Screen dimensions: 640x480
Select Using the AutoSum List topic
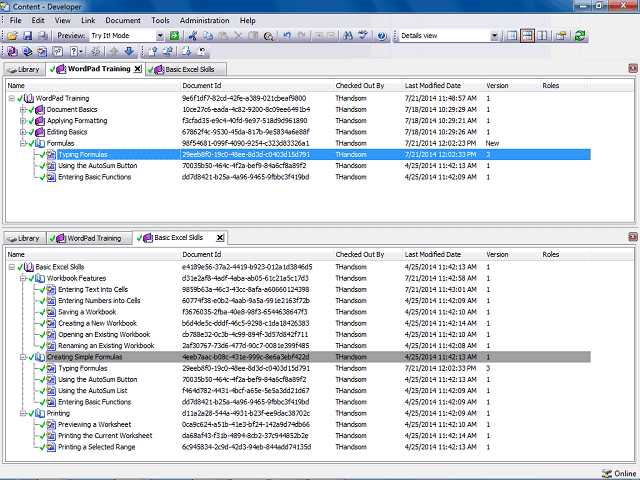click(x=93, y=391)
